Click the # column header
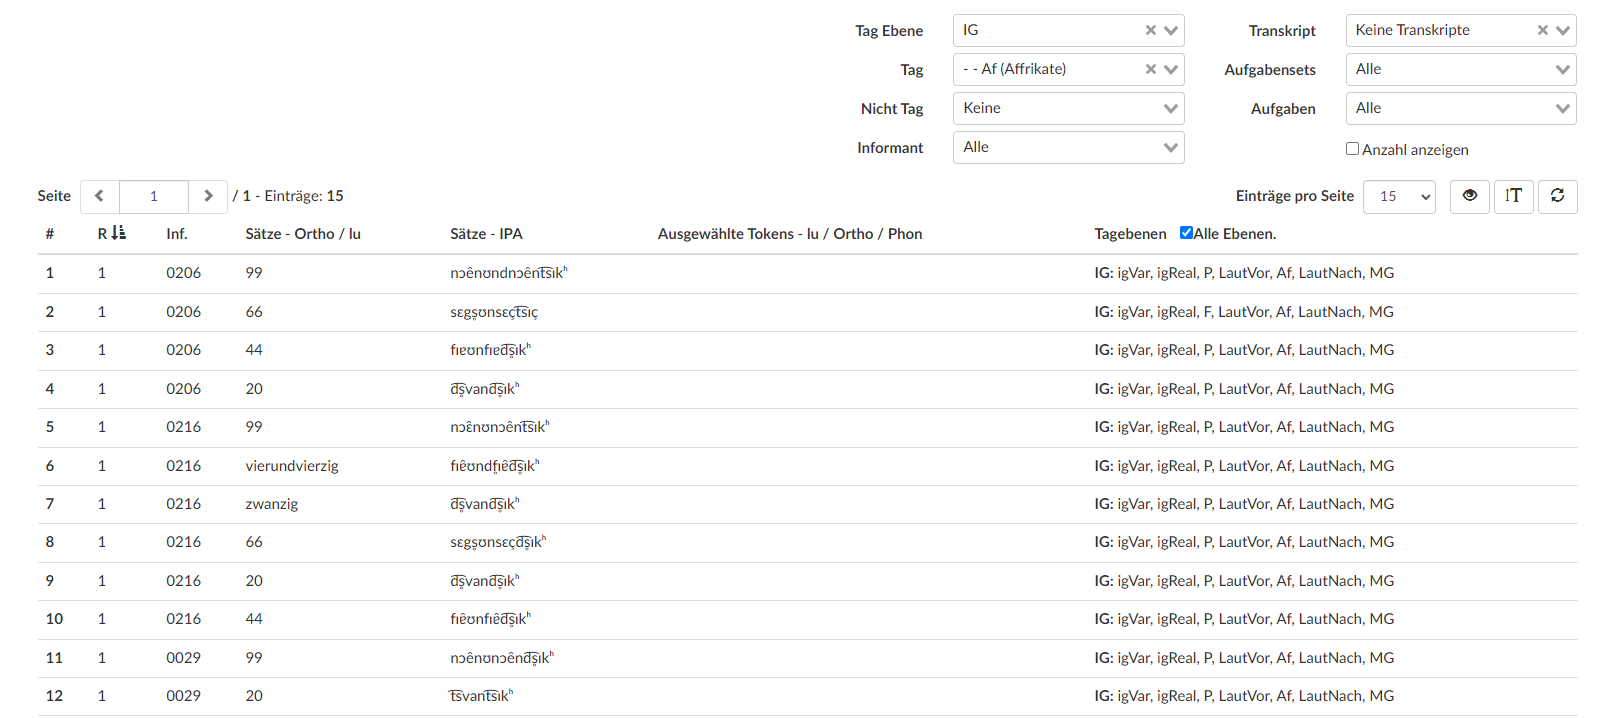This screenshot has height=718, width=1598. click(50, 234)
